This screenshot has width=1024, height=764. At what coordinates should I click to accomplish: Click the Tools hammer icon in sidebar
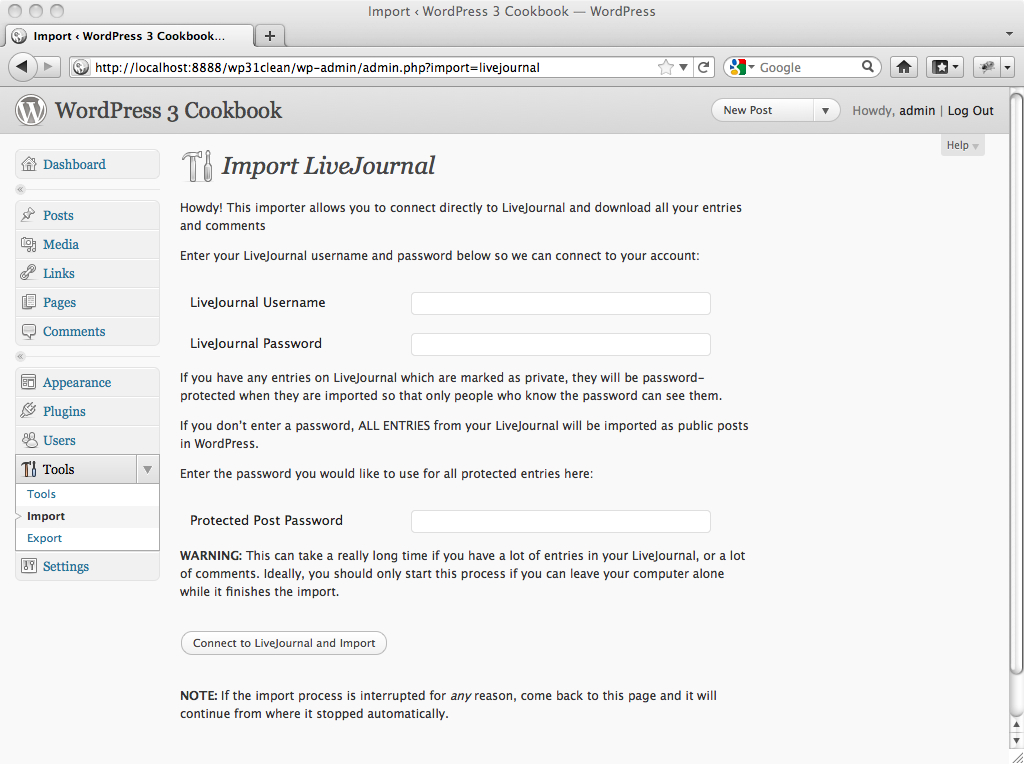pos(29,469)
